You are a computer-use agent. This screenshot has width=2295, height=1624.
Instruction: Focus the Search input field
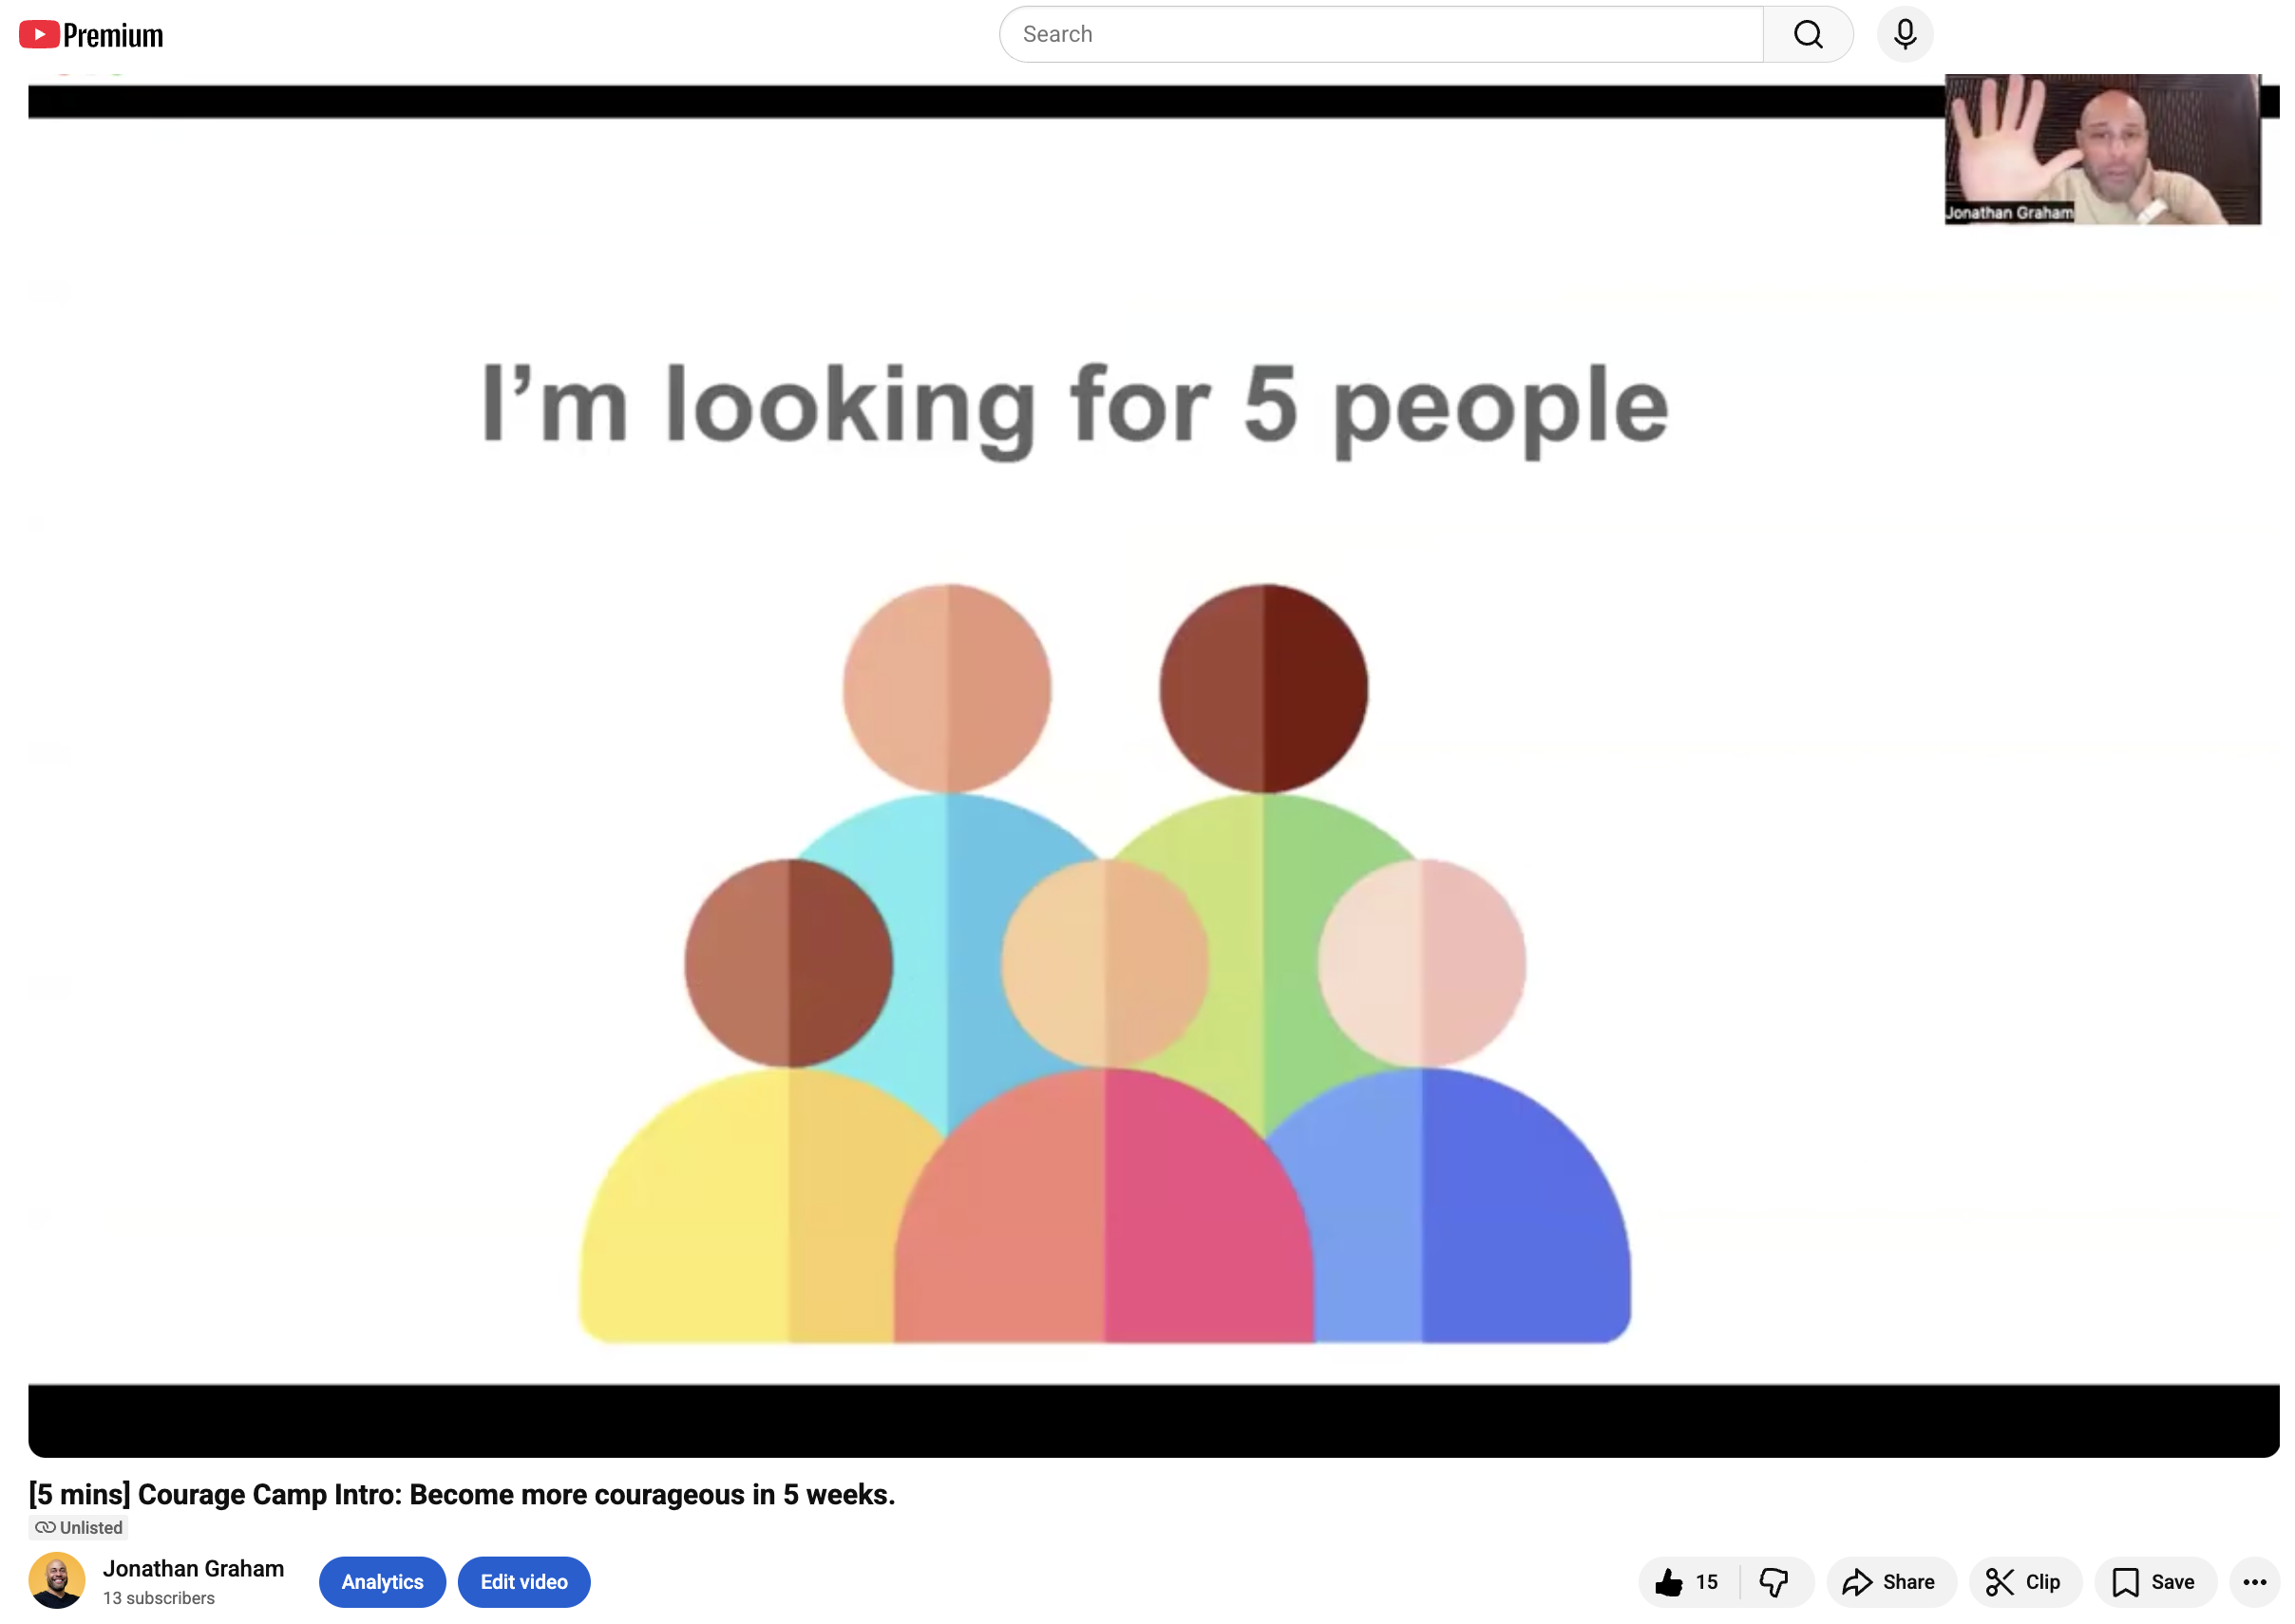tap(1380, 35)
